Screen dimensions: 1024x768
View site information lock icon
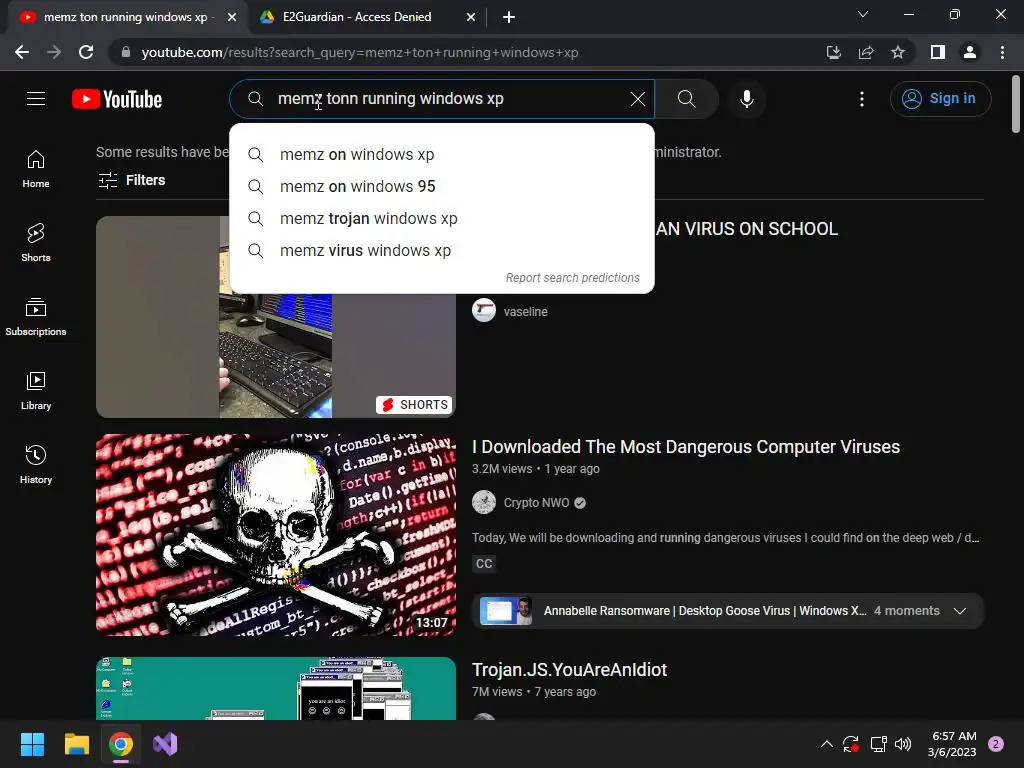click(x=126, y=52)
